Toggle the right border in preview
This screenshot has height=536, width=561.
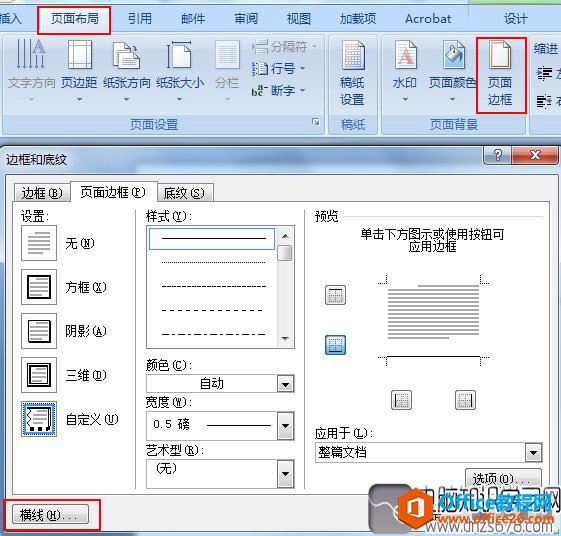[x=465, y=400]
